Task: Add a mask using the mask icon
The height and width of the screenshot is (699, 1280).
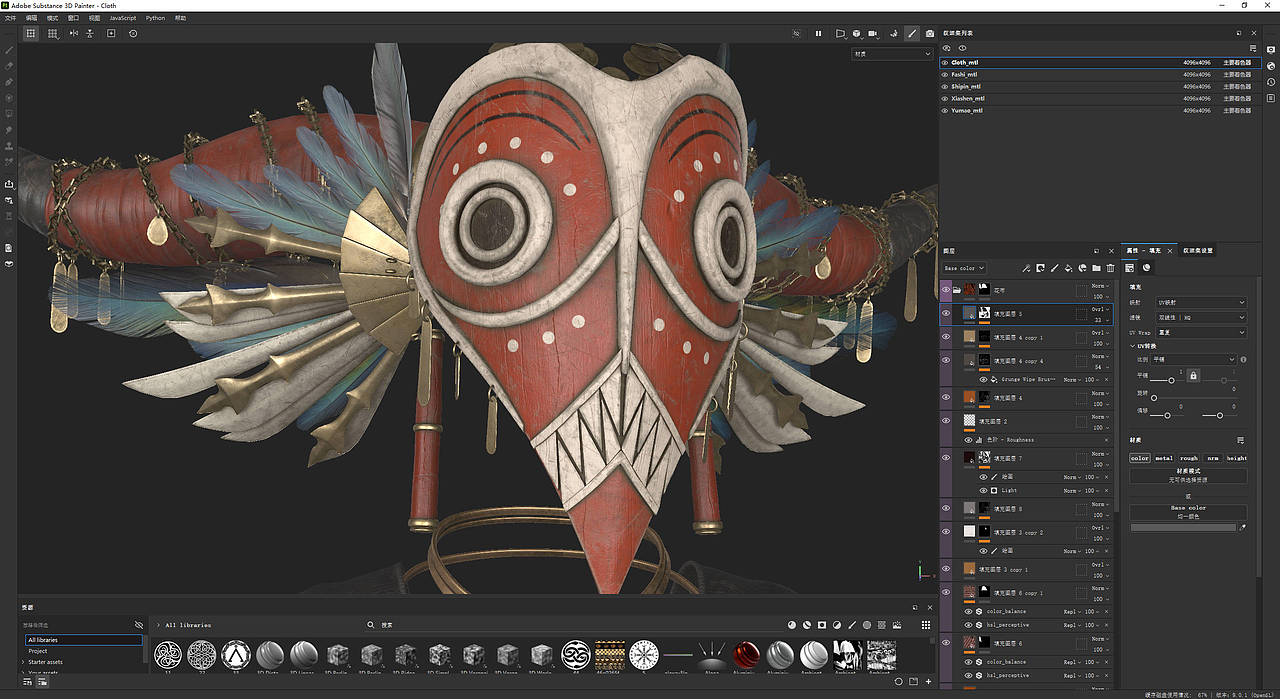Action: tap(1040, 268)
